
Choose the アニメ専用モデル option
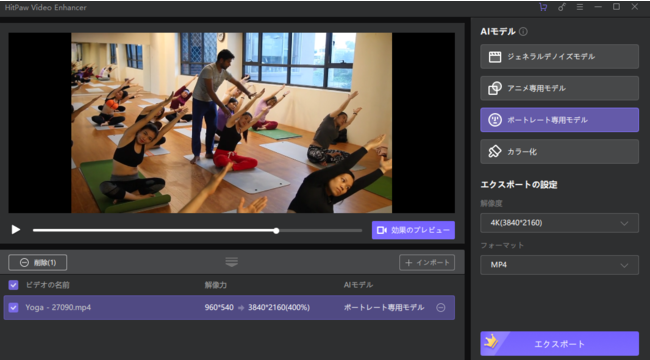559,88
